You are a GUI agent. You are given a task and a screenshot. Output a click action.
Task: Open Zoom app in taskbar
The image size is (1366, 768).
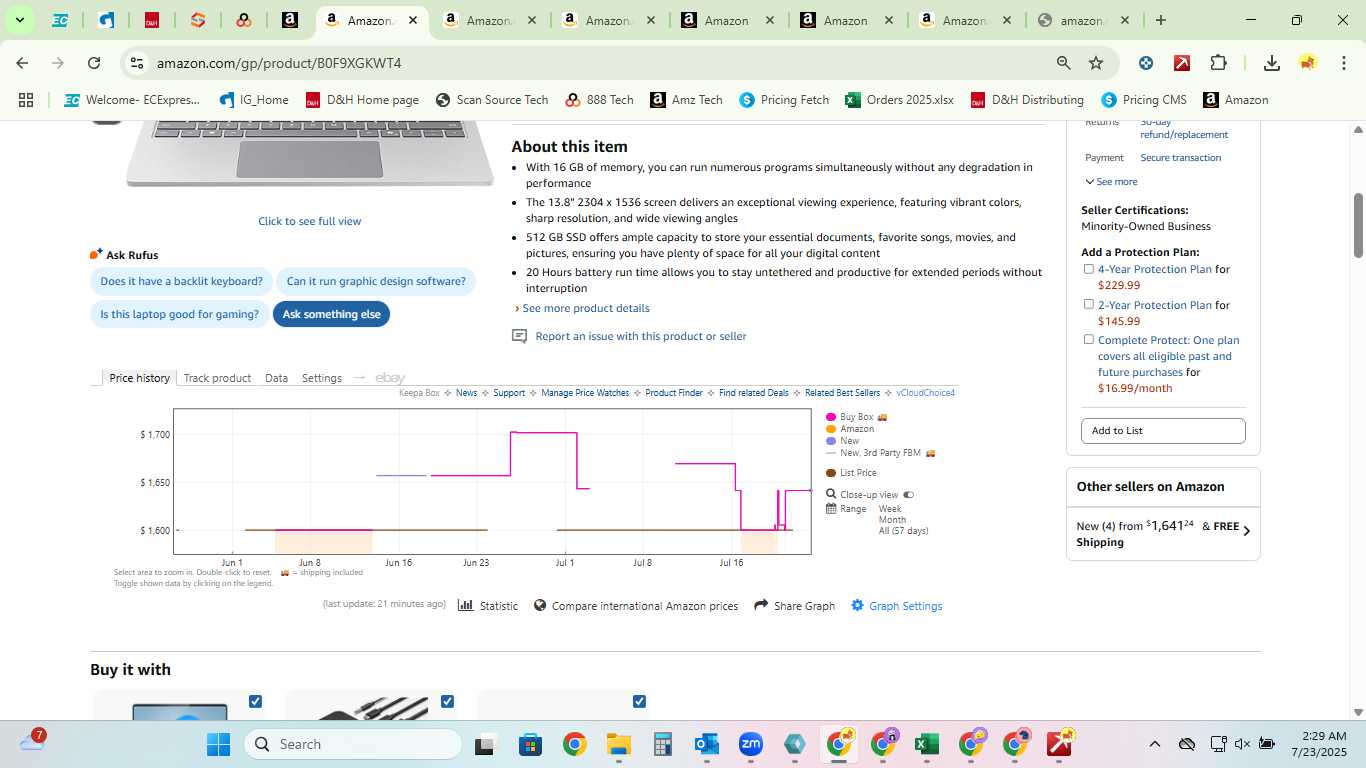pos(751,744)
